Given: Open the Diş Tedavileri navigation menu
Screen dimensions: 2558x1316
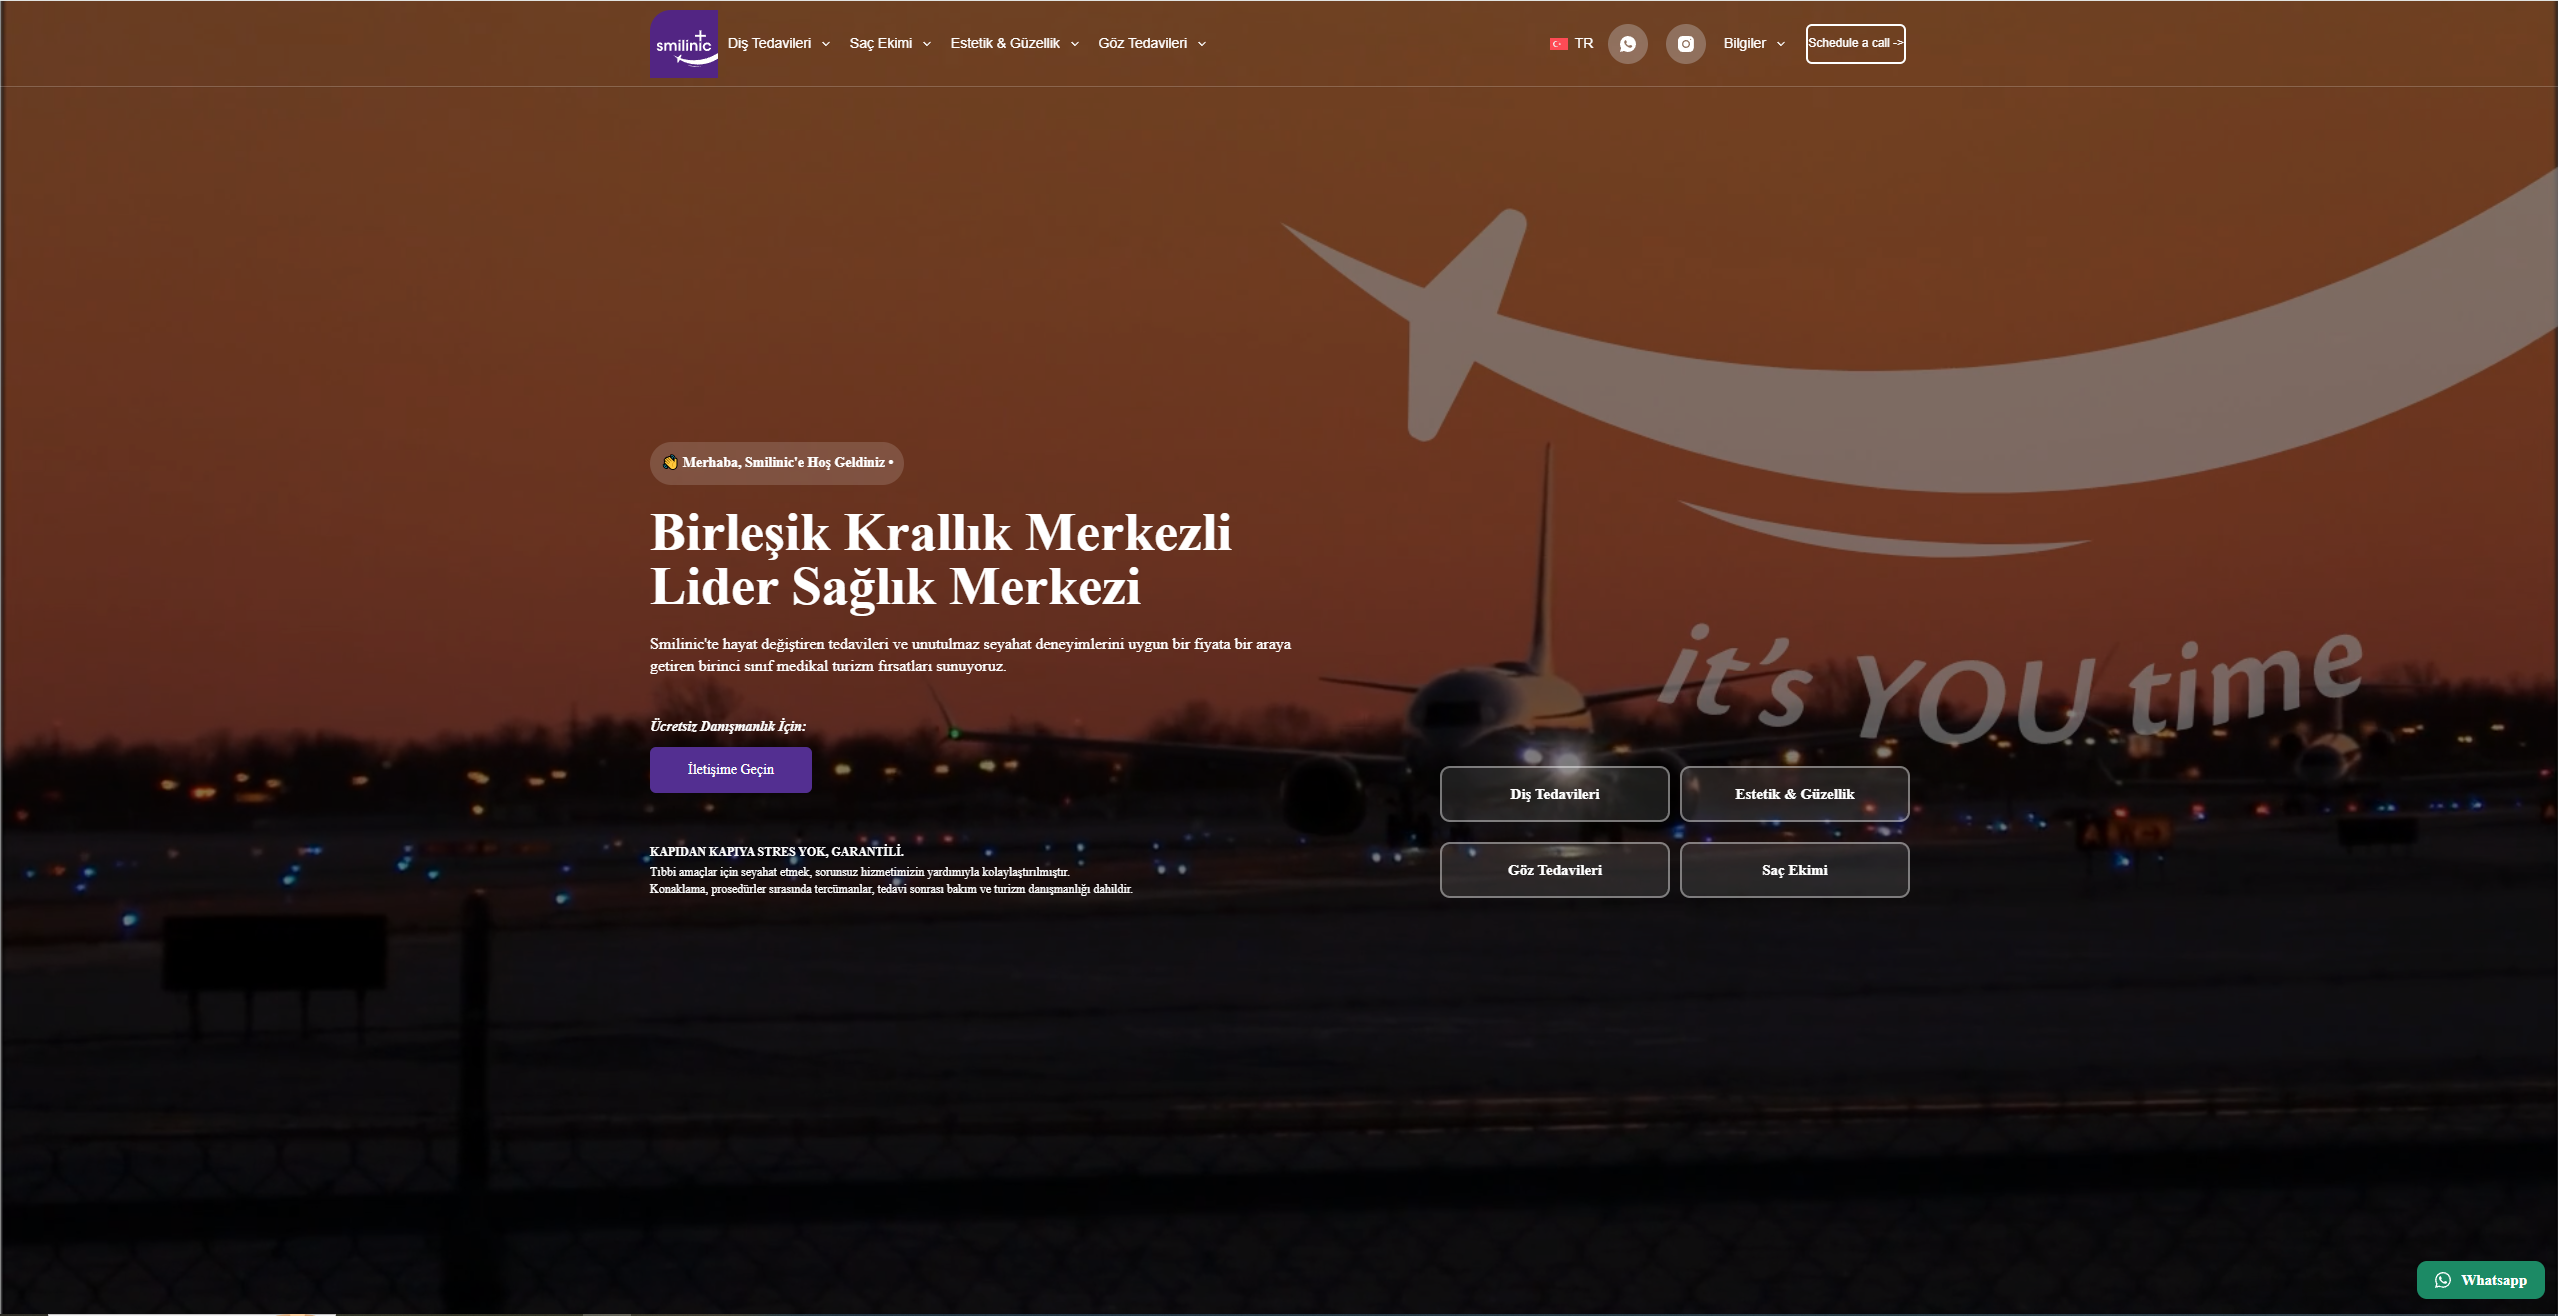Looking at the screenshot, I should click(x=769, y=43).
